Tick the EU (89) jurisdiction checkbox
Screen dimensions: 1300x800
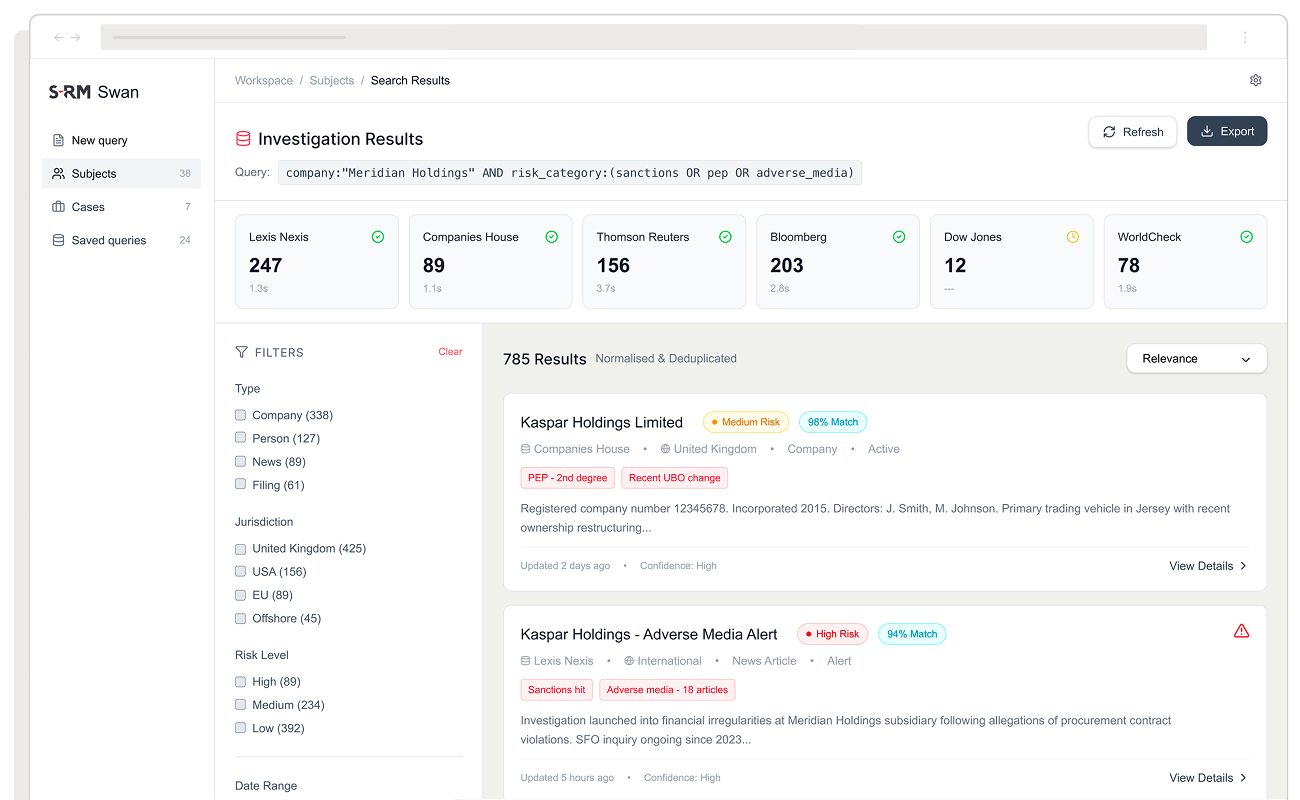[240, 595]
